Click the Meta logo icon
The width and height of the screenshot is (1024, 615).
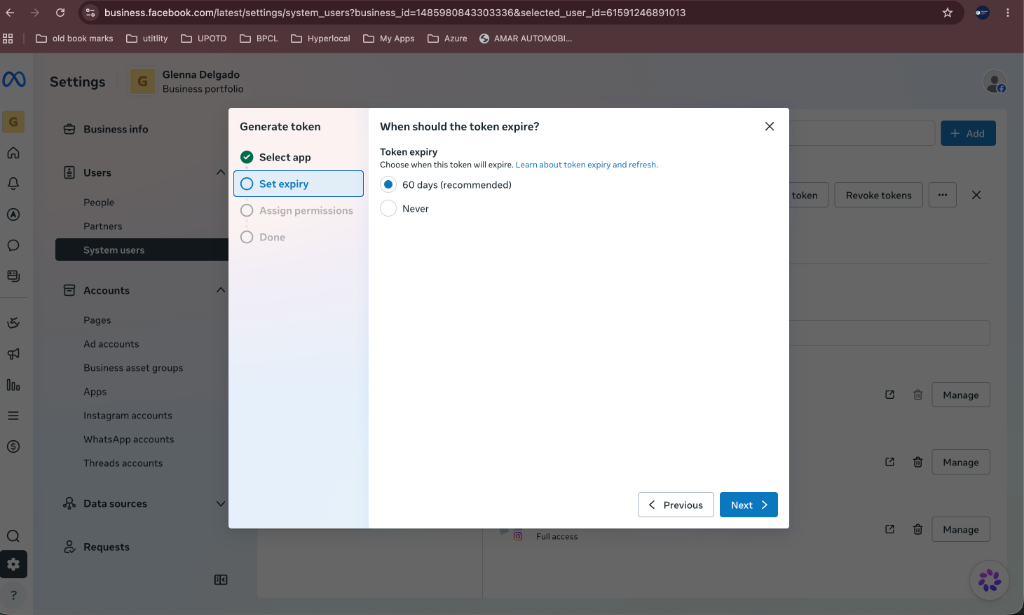(14, 80)
